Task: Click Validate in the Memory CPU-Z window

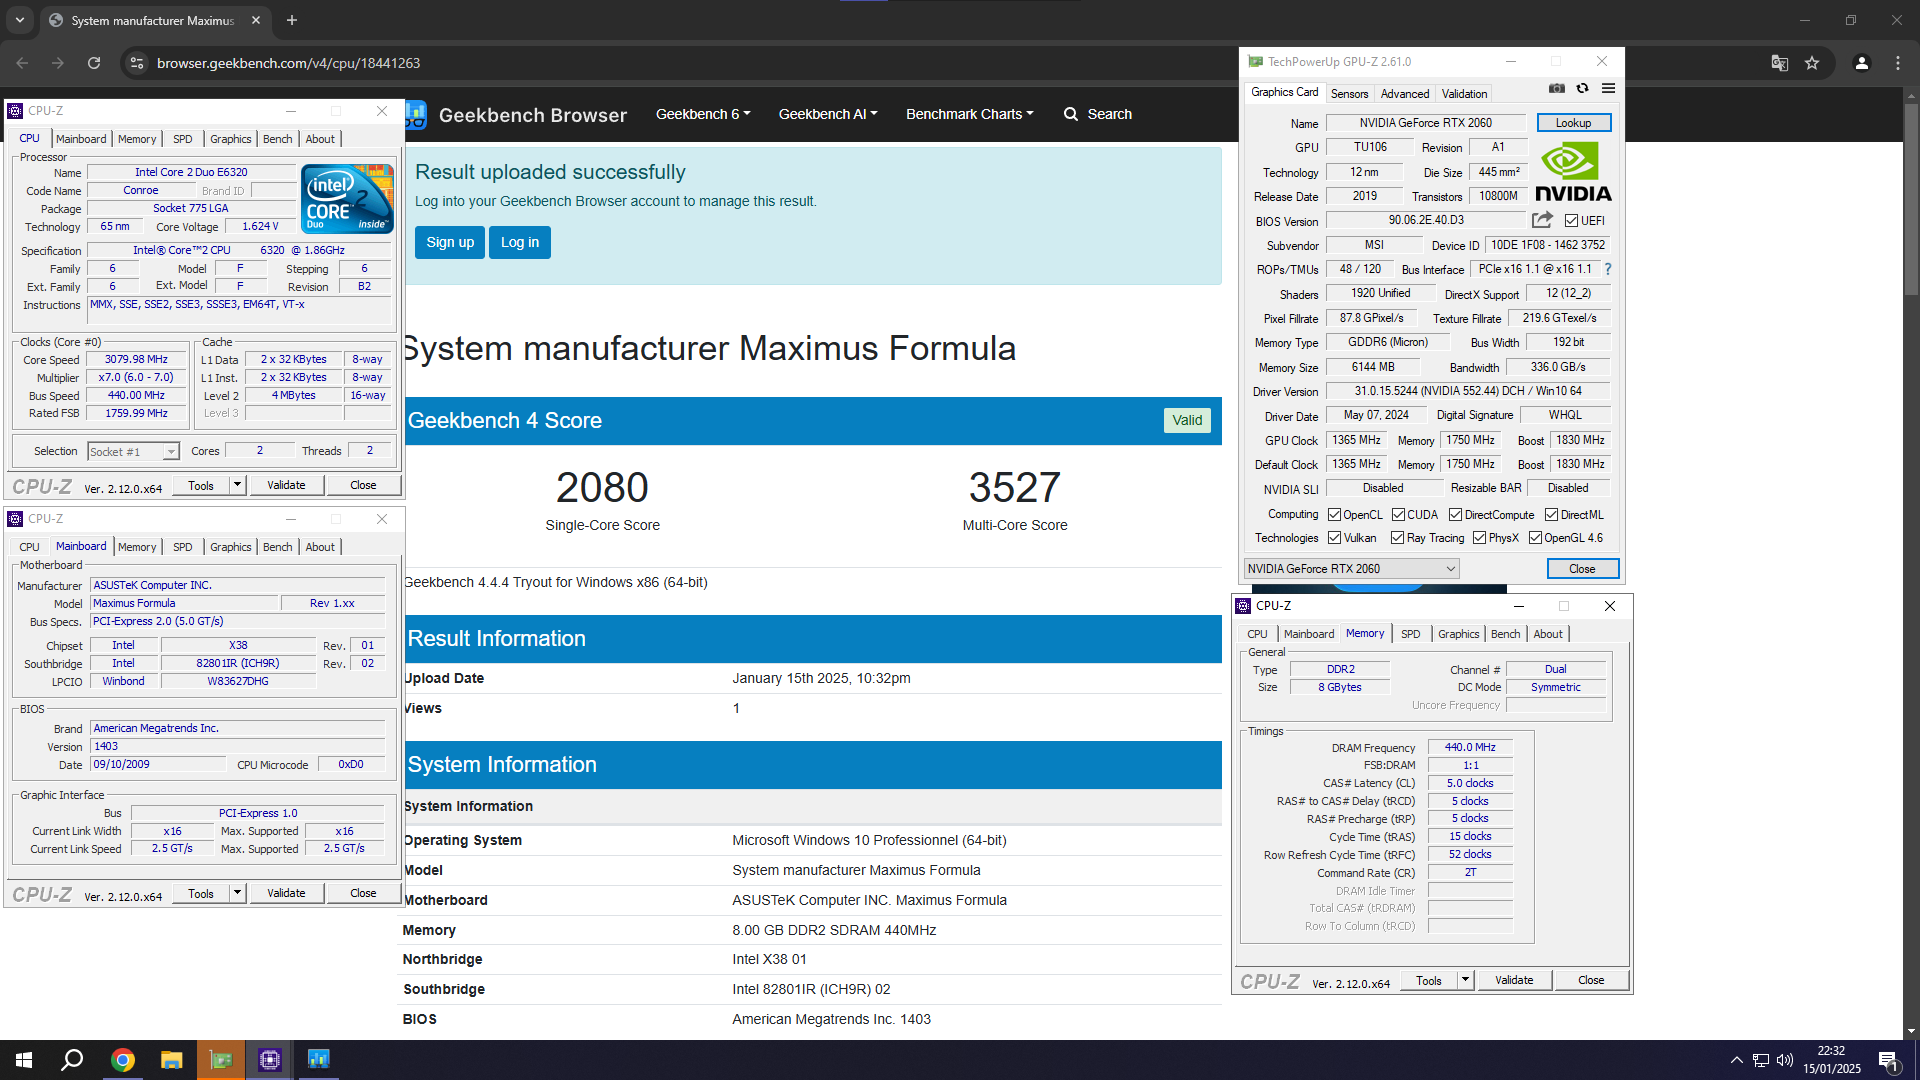Action: click(x=1514, y=980)
